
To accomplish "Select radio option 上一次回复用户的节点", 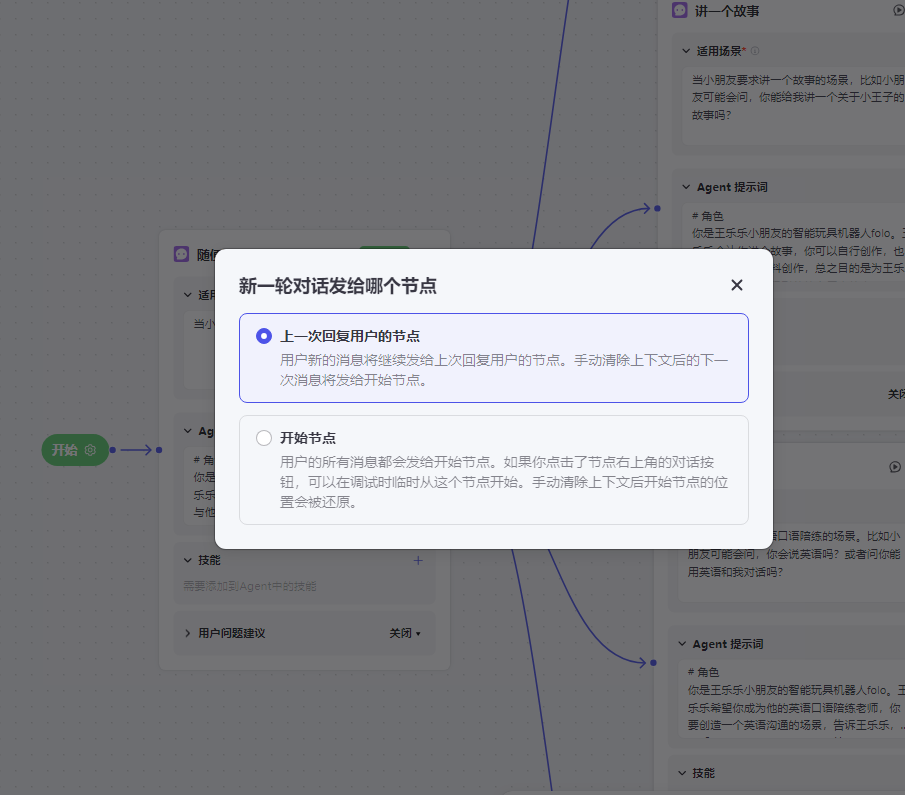I will pos(264,336).
